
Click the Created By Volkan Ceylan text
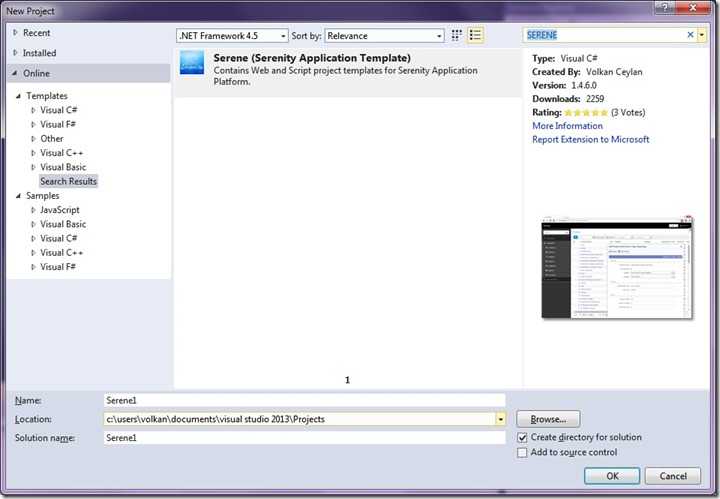click(x=587, y=72)
